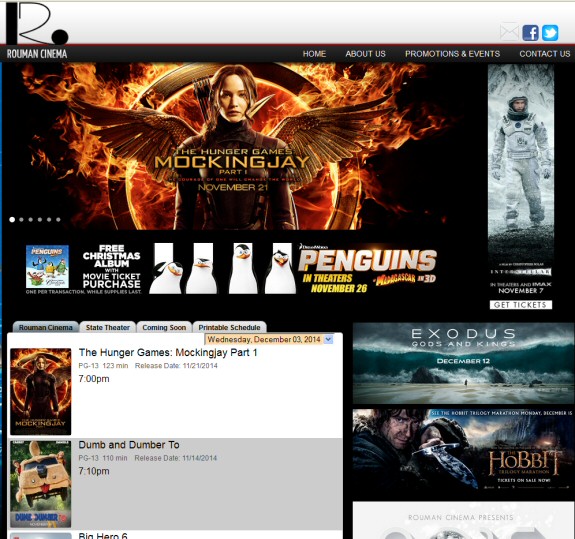Click the GET TICKETS button for Interstellar

click(521, 305)
